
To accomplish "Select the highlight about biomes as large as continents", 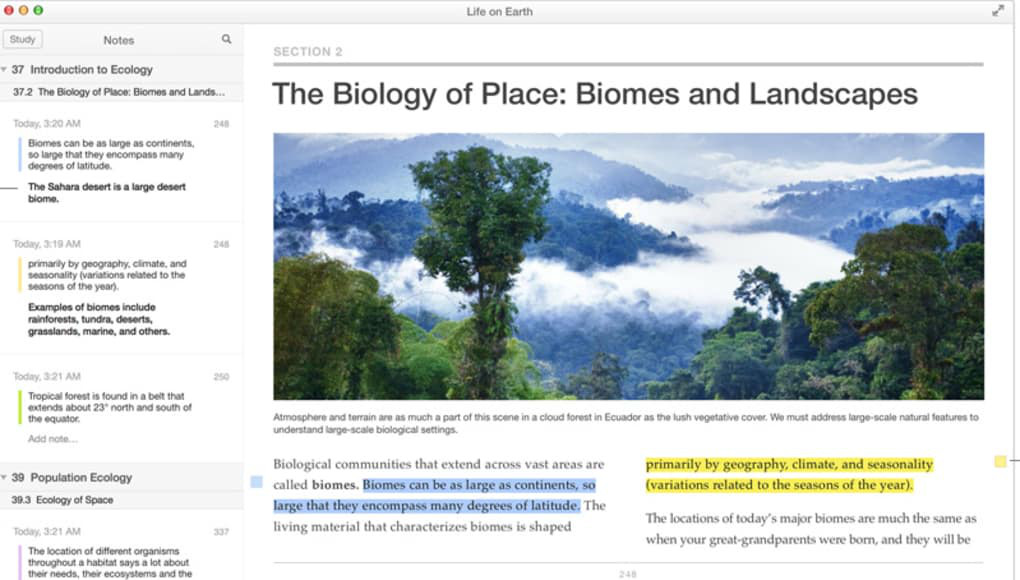I will 111,155.
